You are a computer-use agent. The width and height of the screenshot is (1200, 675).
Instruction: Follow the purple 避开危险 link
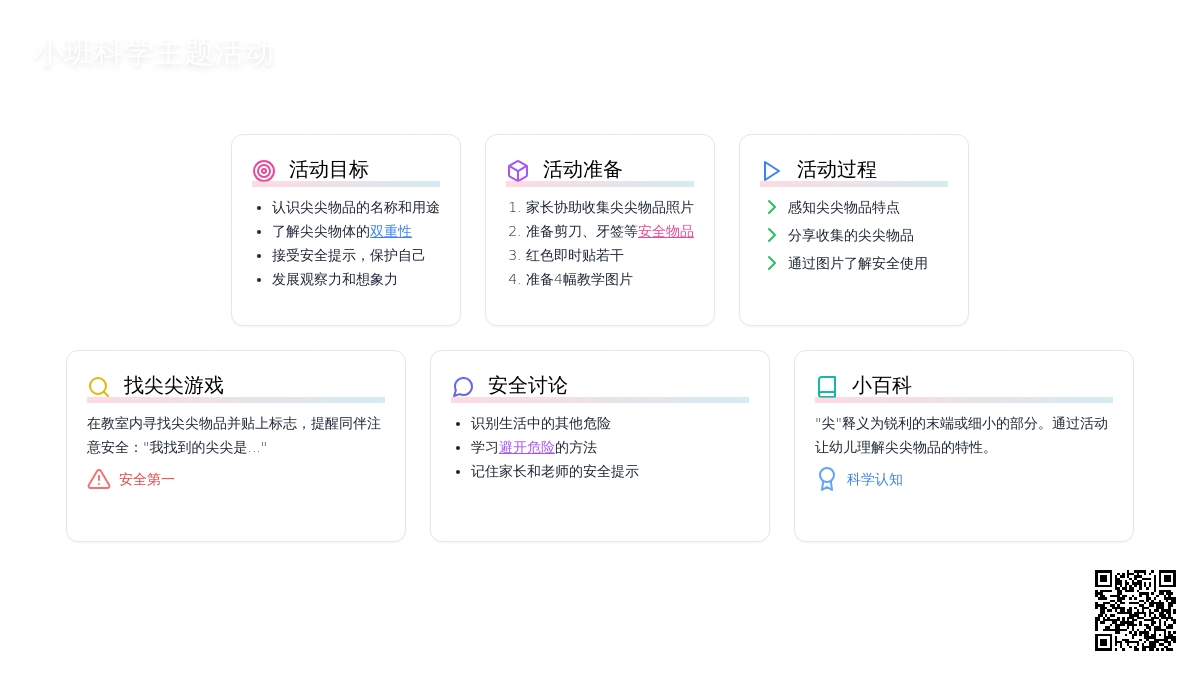click(x=527, y=447)
